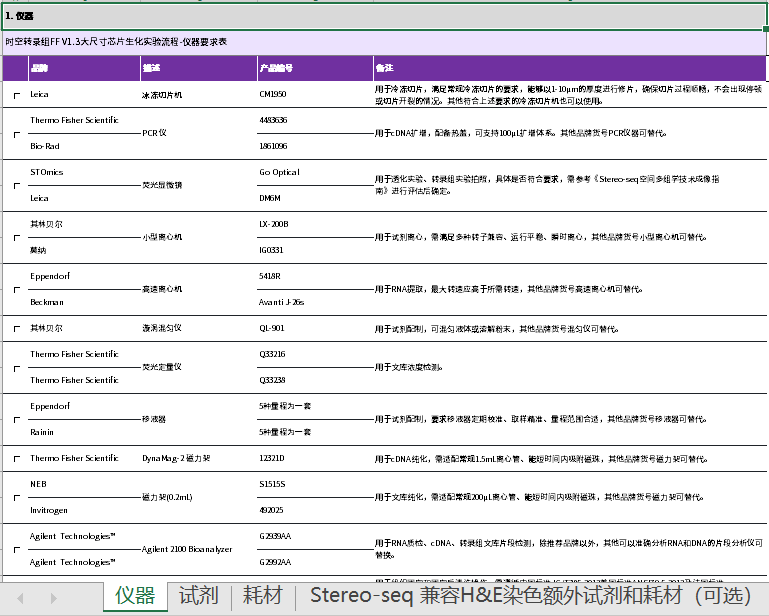Open the 耗材 sheet tab
The width and height of the screenshot is (769, 616).
262,596
